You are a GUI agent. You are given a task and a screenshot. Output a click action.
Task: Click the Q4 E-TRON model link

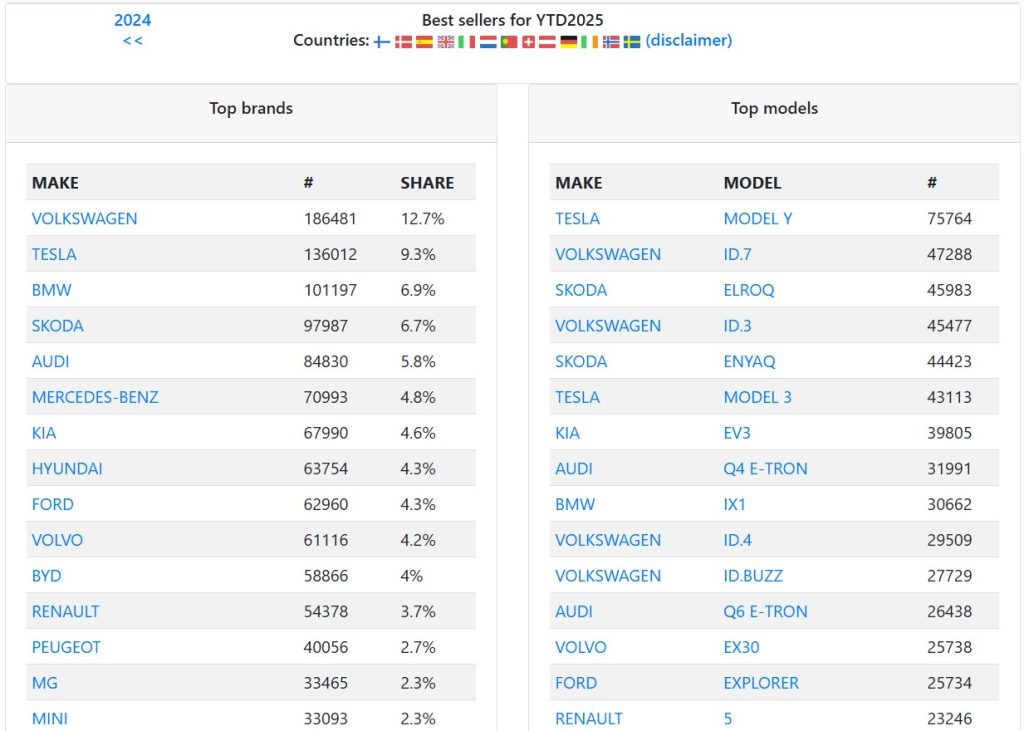765,468
